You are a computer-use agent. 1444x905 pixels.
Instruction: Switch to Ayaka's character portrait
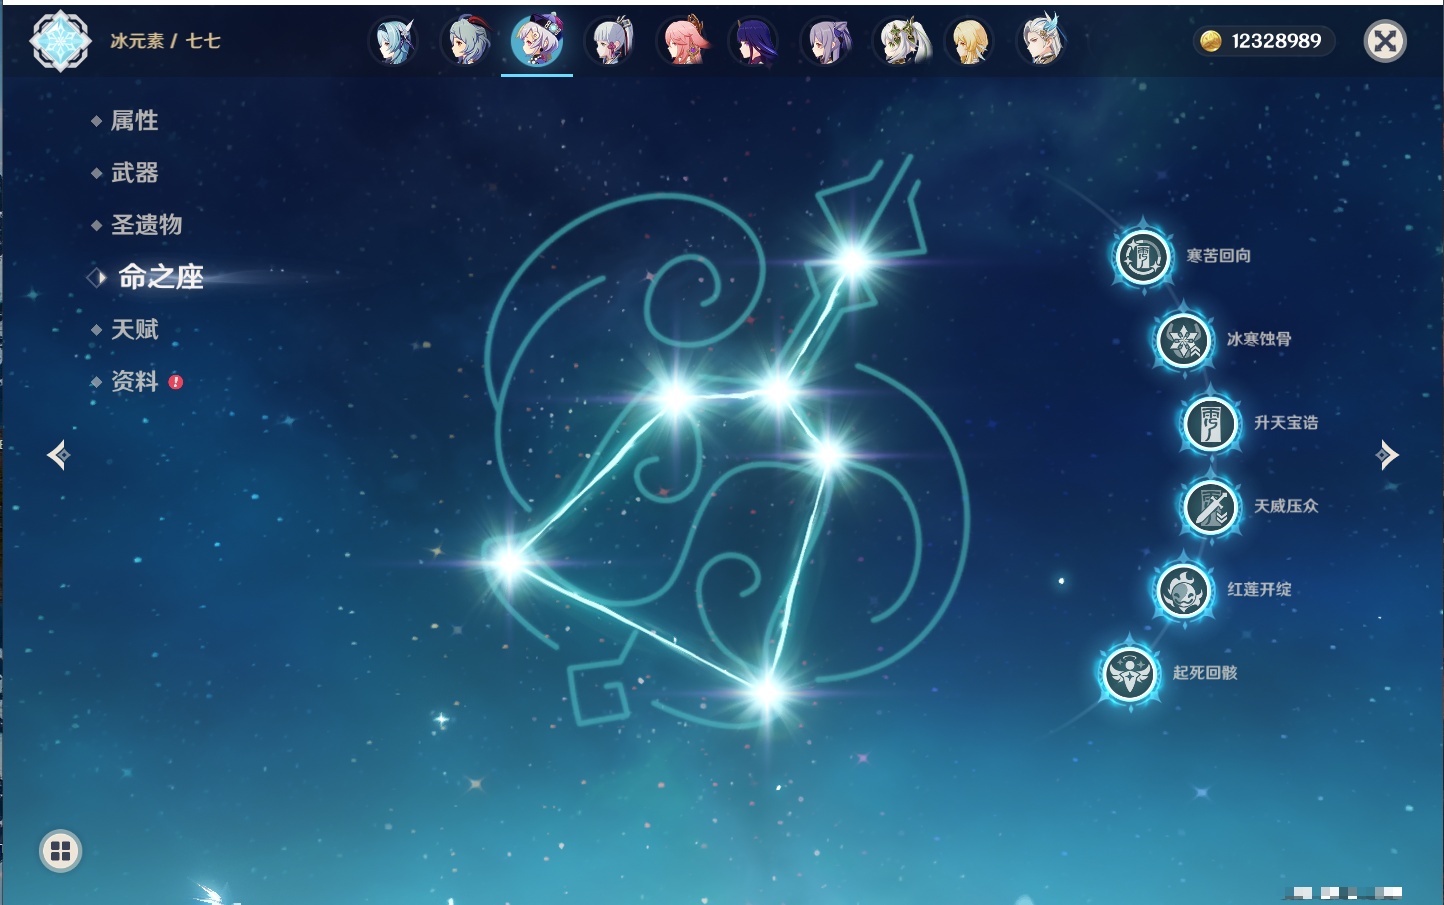tap(611, 42)
